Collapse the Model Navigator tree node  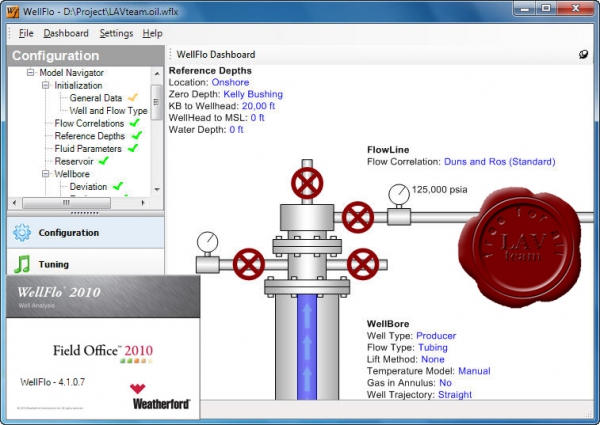pos(30,72)
